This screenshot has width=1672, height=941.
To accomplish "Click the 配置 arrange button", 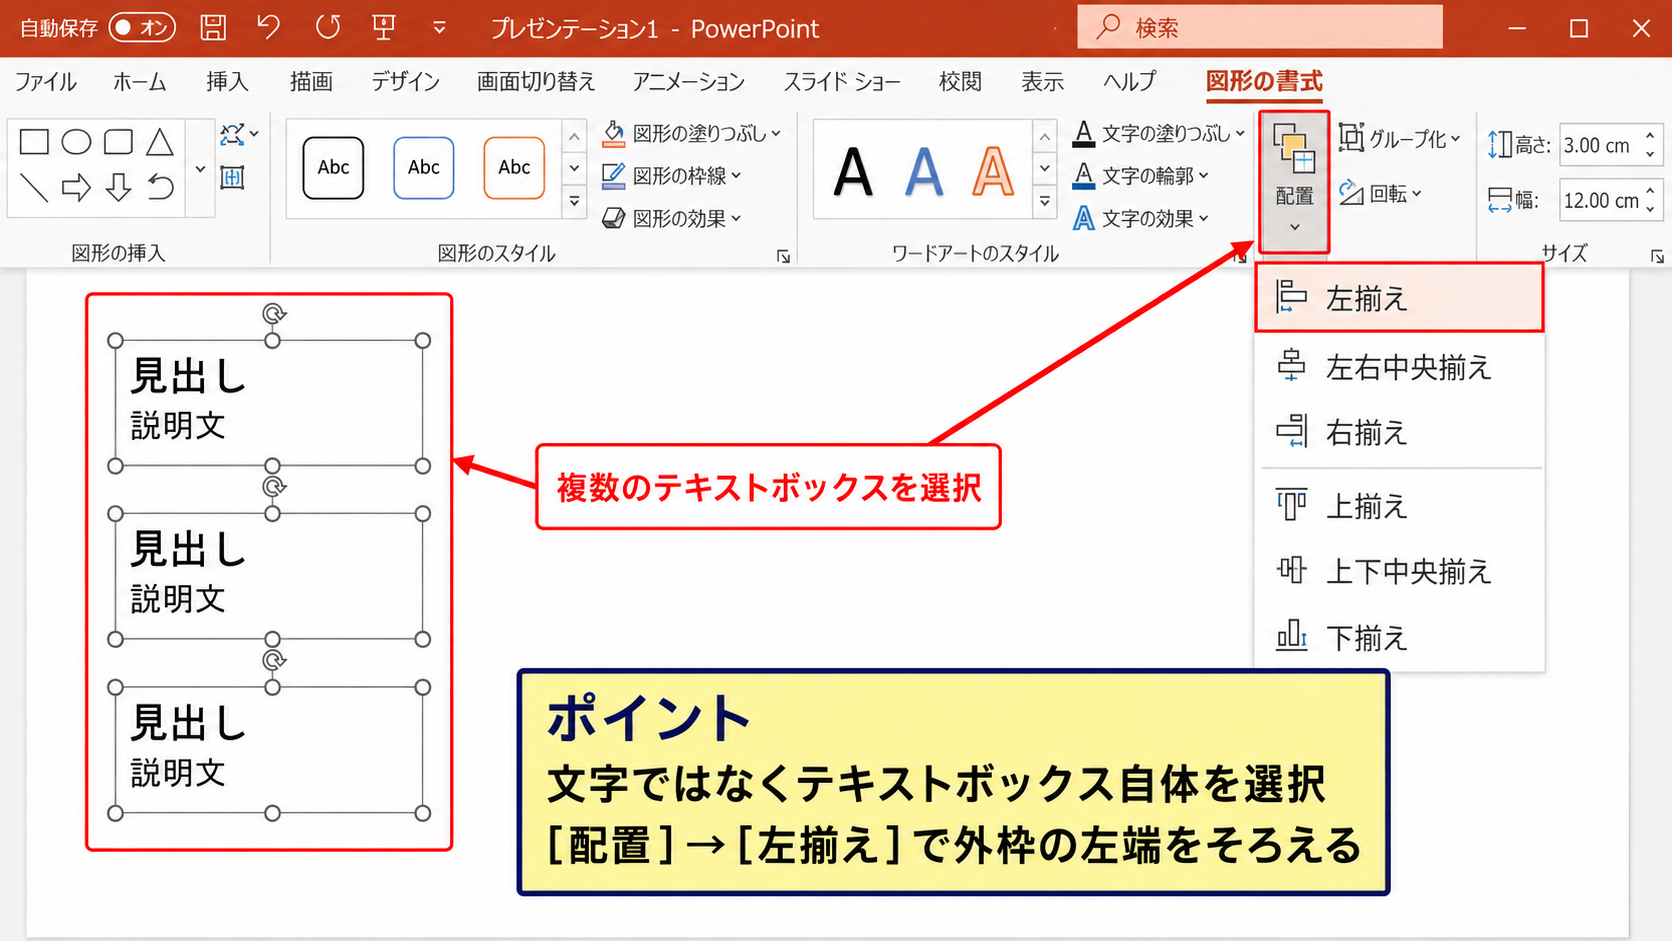I will tap(1294, 180).
